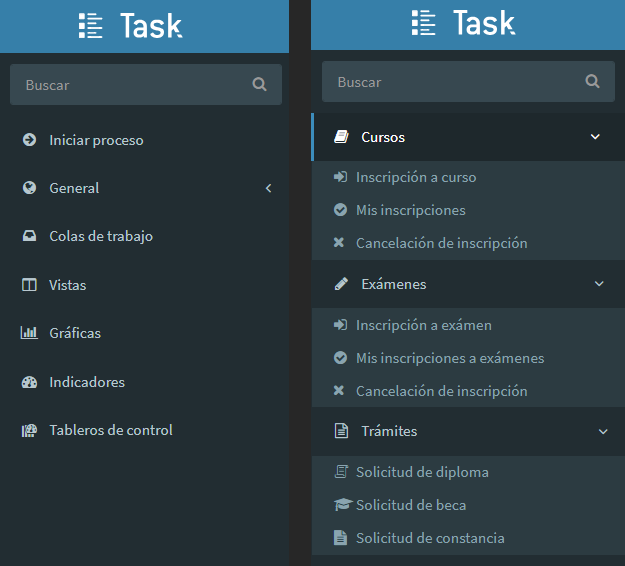
Task: Click the gauge icon beside Indicadores
Action: click(x=29, y=382)
